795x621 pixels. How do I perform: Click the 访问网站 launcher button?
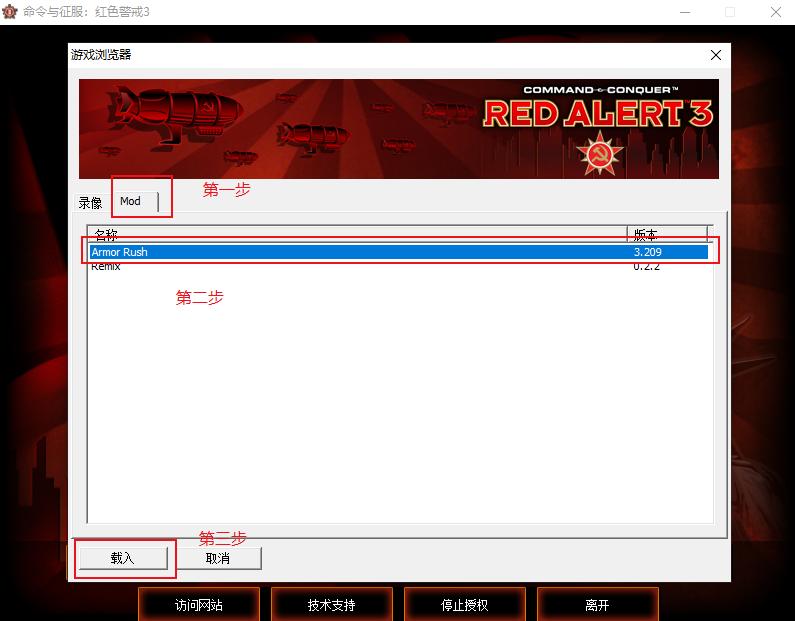[x=199, y=605]
